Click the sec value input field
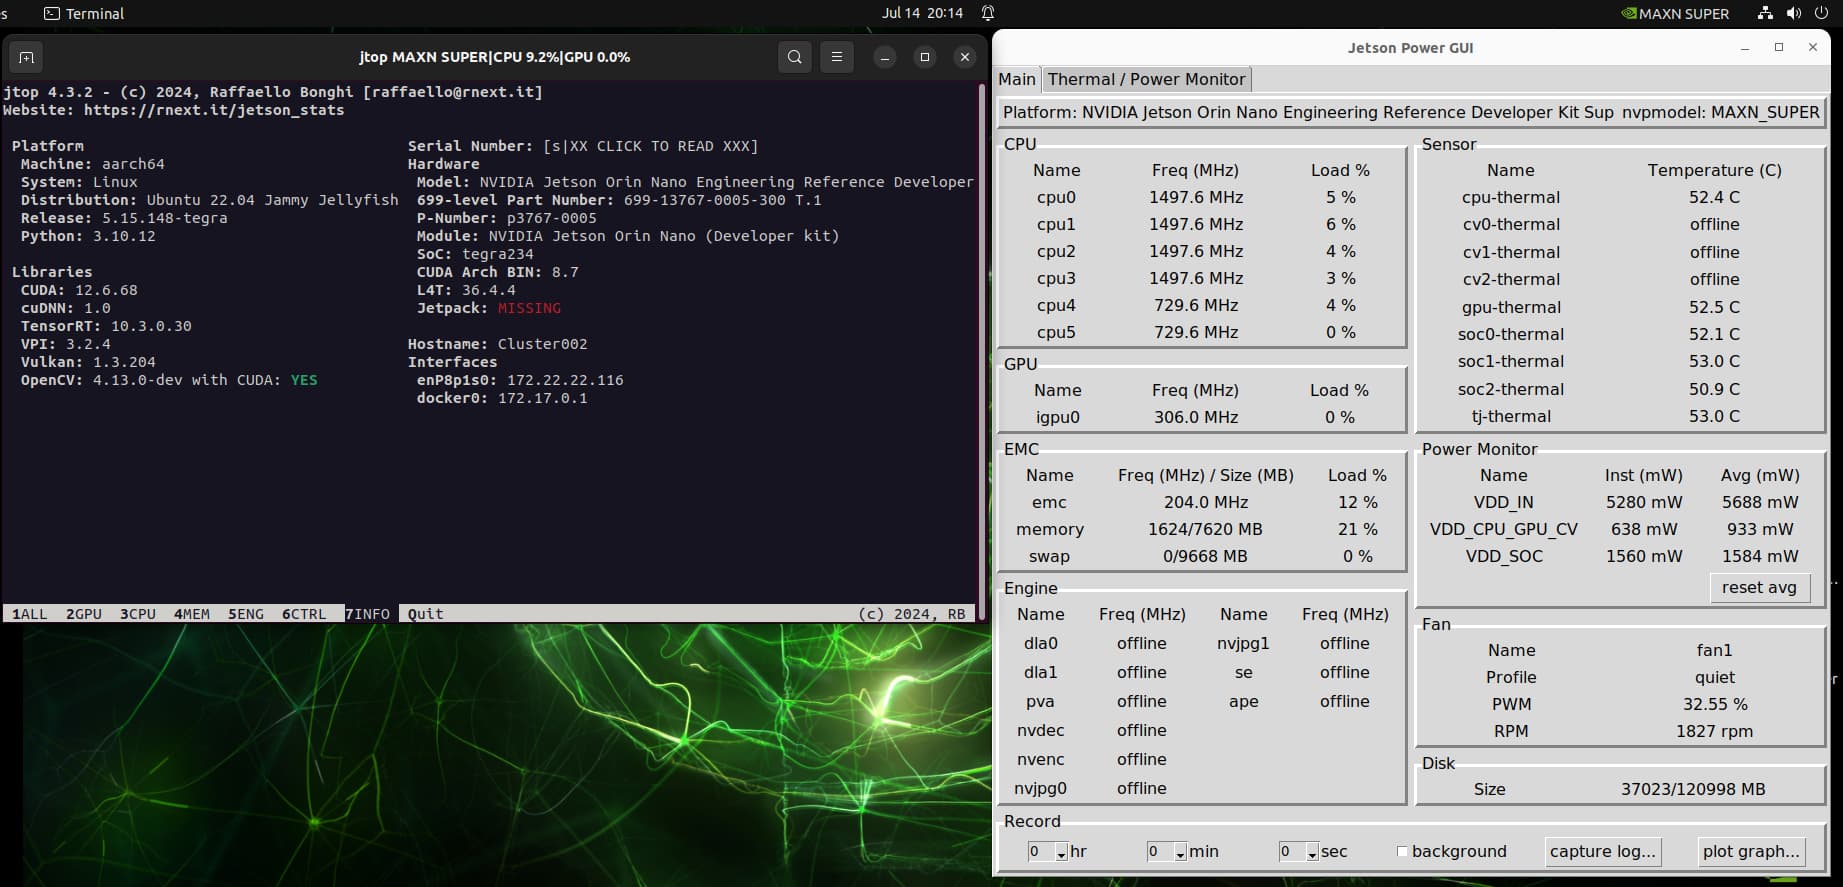The width and height of the screenshot is (1843, 887). 1292,852
